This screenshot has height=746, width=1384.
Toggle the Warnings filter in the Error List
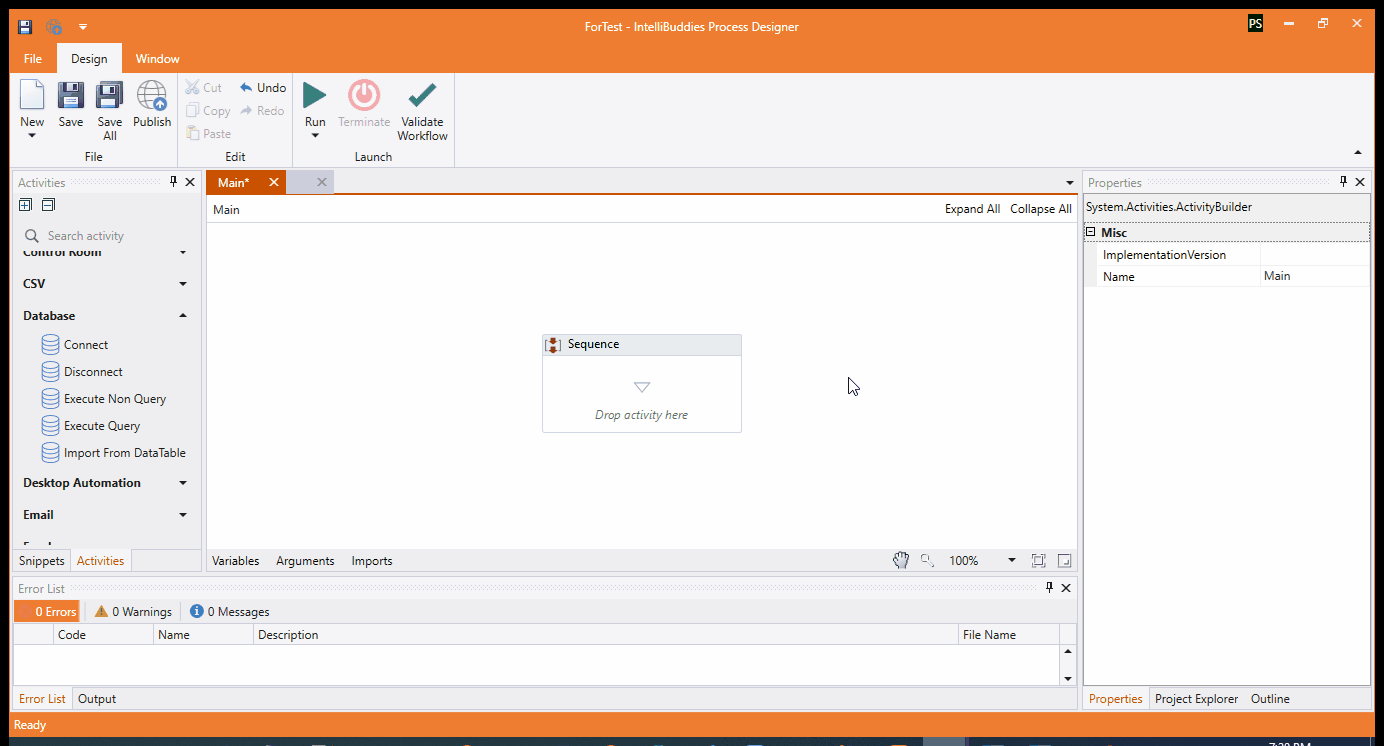(x=131, y=610)
